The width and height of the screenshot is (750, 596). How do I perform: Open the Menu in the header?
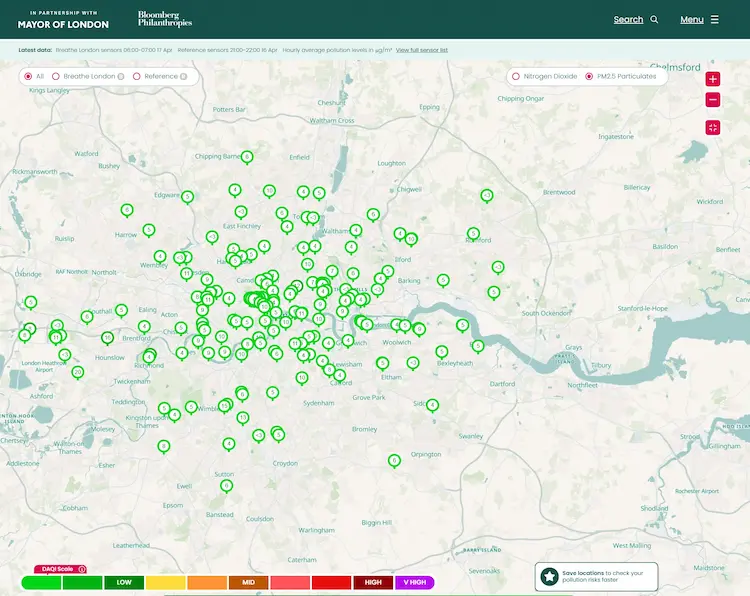691,20
